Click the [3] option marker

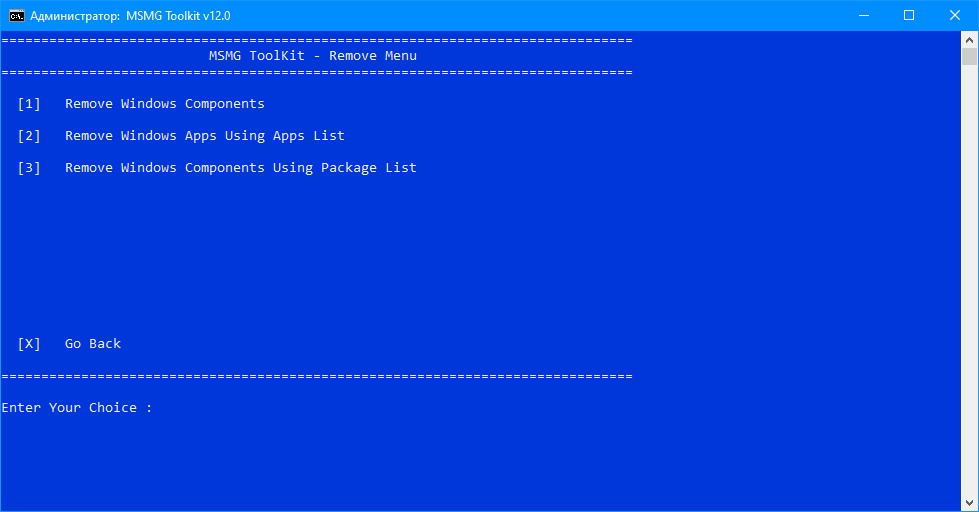[x=29, y=168]
